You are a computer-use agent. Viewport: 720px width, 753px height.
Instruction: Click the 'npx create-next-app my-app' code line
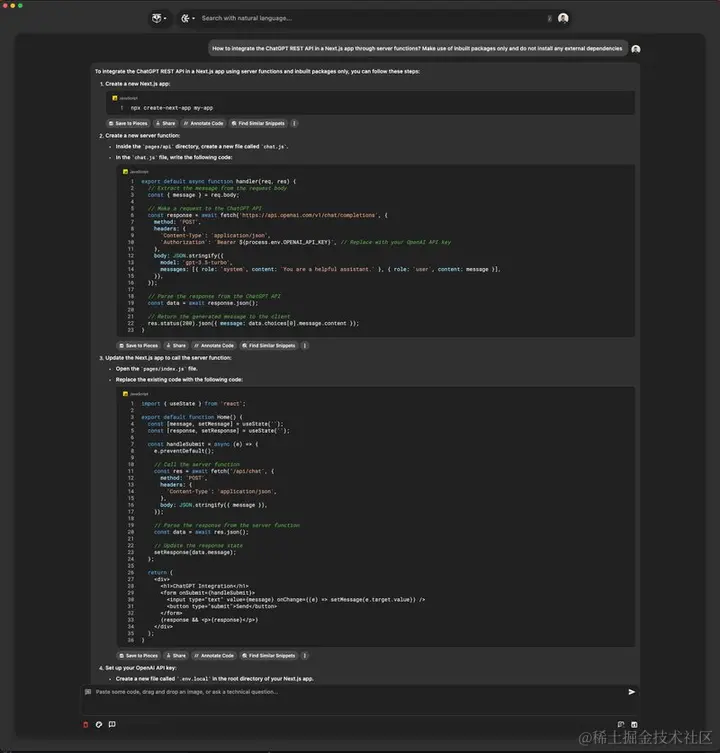point(171,108)
